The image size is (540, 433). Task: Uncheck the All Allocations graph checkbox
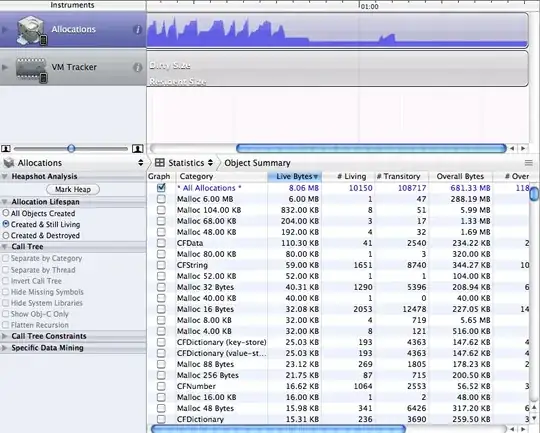click(x=161, y=188)
